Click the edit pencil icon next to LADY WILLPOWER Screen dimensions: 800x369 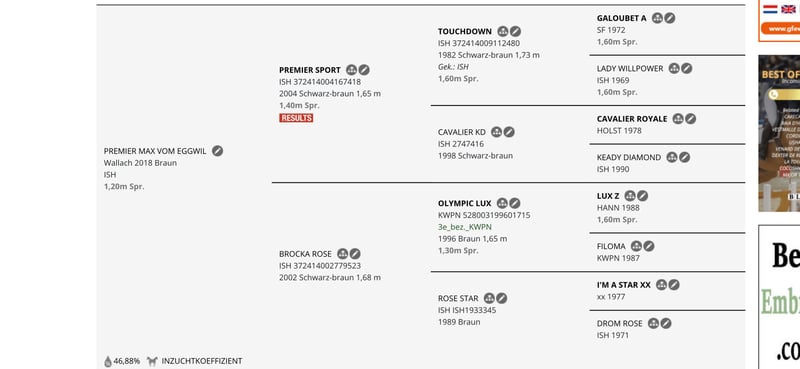tap(687, 68)
